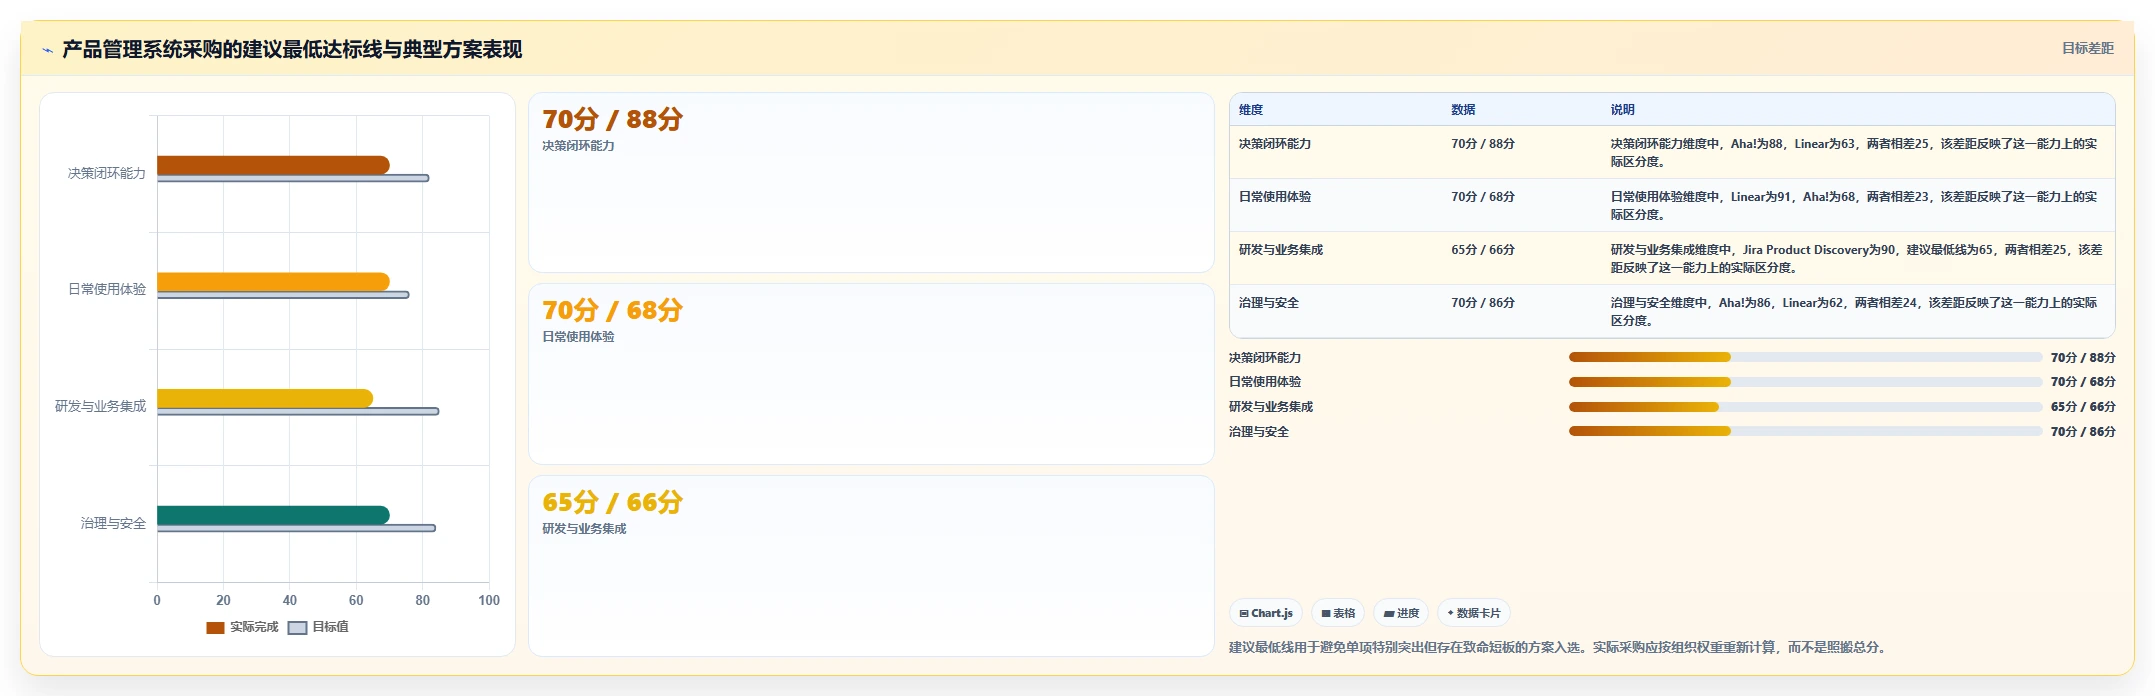Click the brown 决策闭环能力 bar in the chart

[x=273, y=165]
